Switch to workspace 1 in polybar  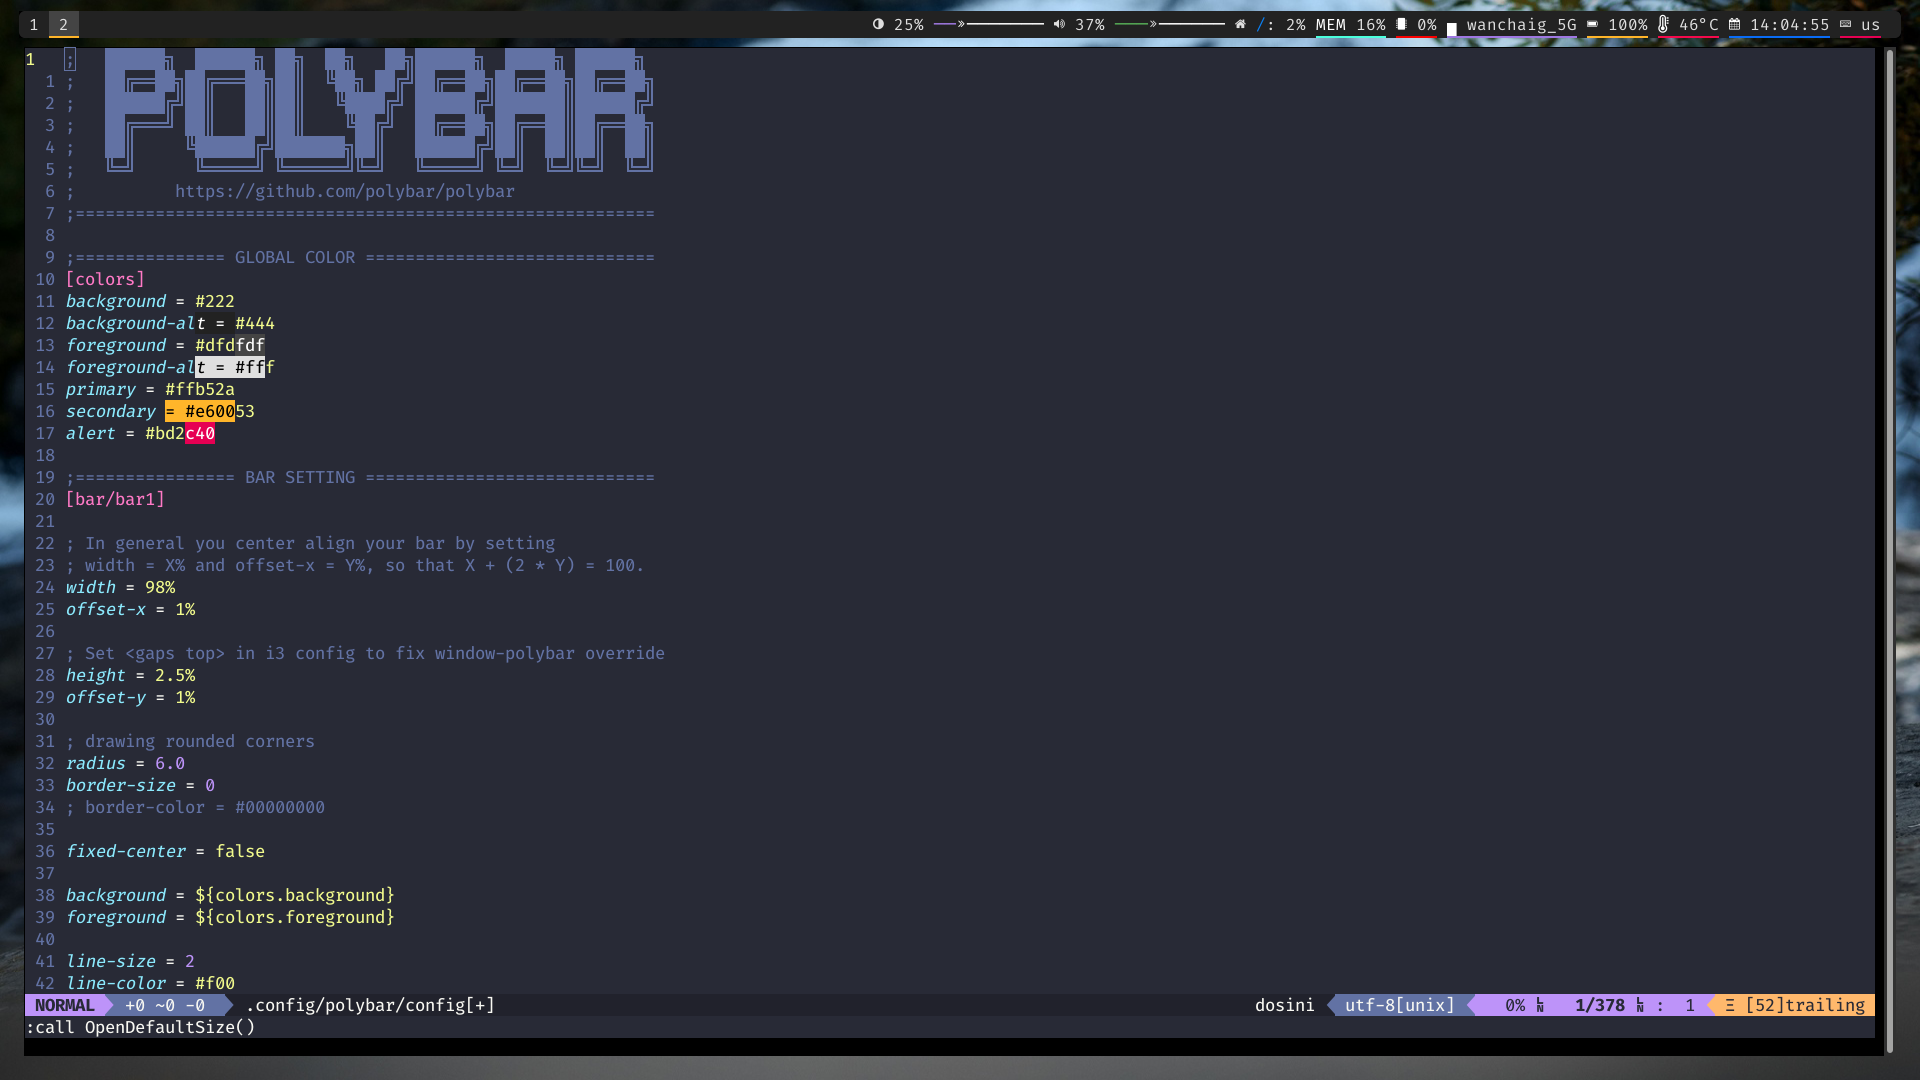point(33,24)
